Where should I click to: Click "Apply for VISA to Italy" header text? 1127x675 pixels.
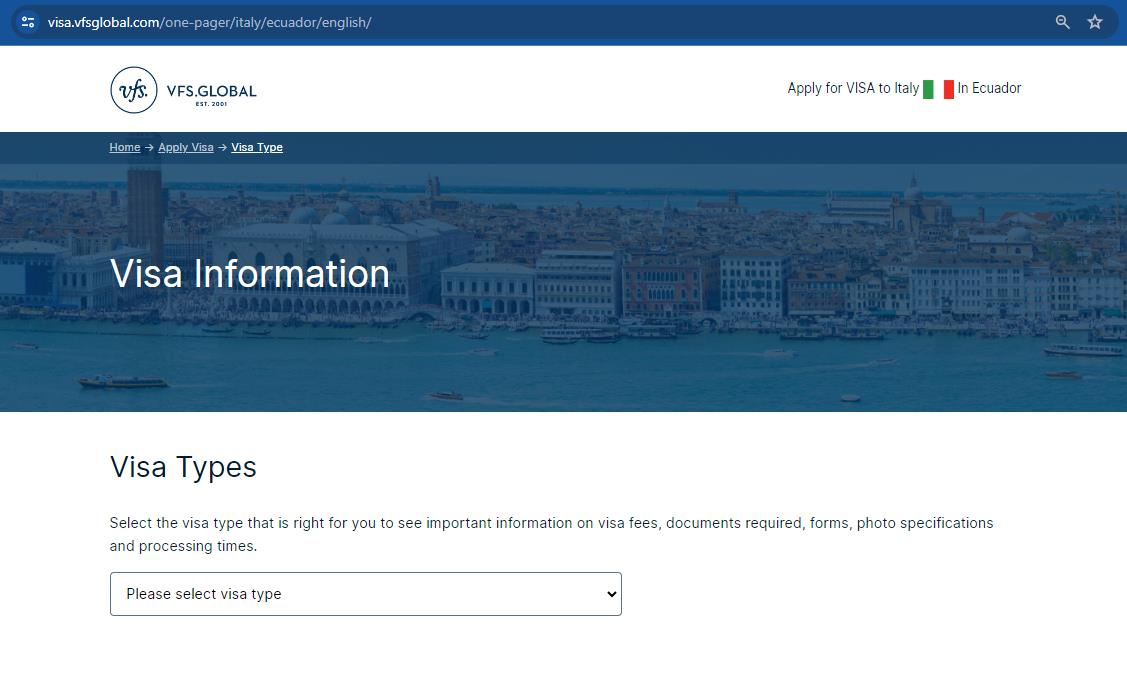(853, 88)
